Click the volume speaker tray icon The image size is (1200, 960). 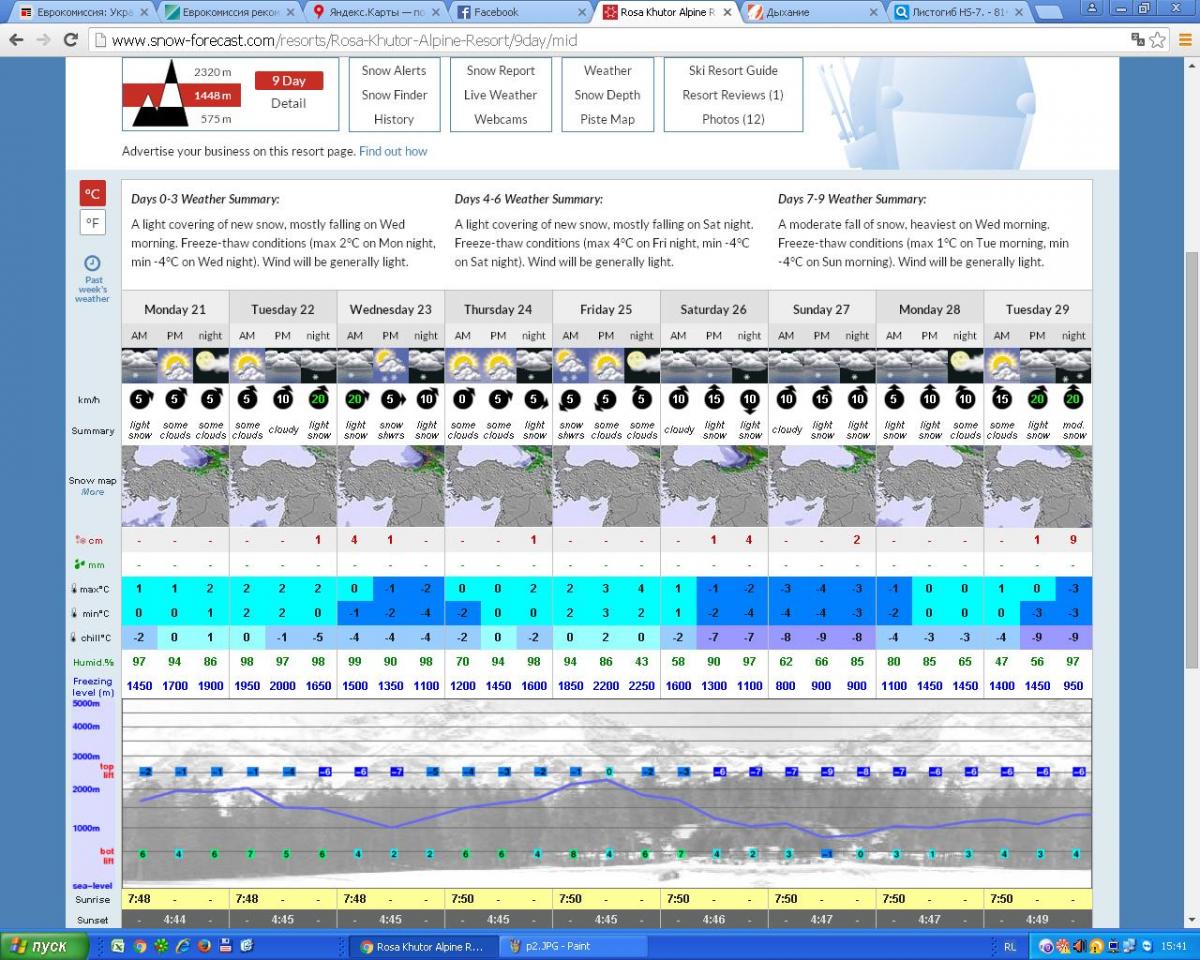(1077, 946)
